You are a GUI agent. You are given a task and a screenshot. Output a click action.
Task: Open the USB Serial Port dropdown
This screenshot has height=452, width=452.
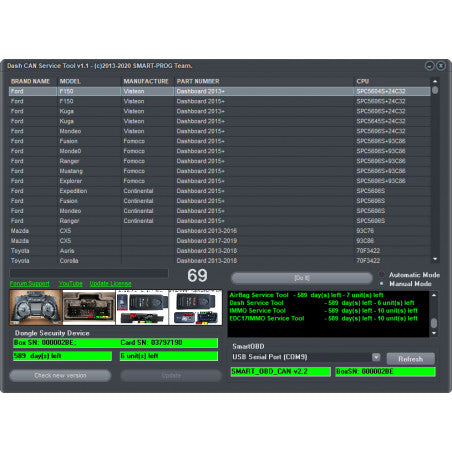click(376, 357)
